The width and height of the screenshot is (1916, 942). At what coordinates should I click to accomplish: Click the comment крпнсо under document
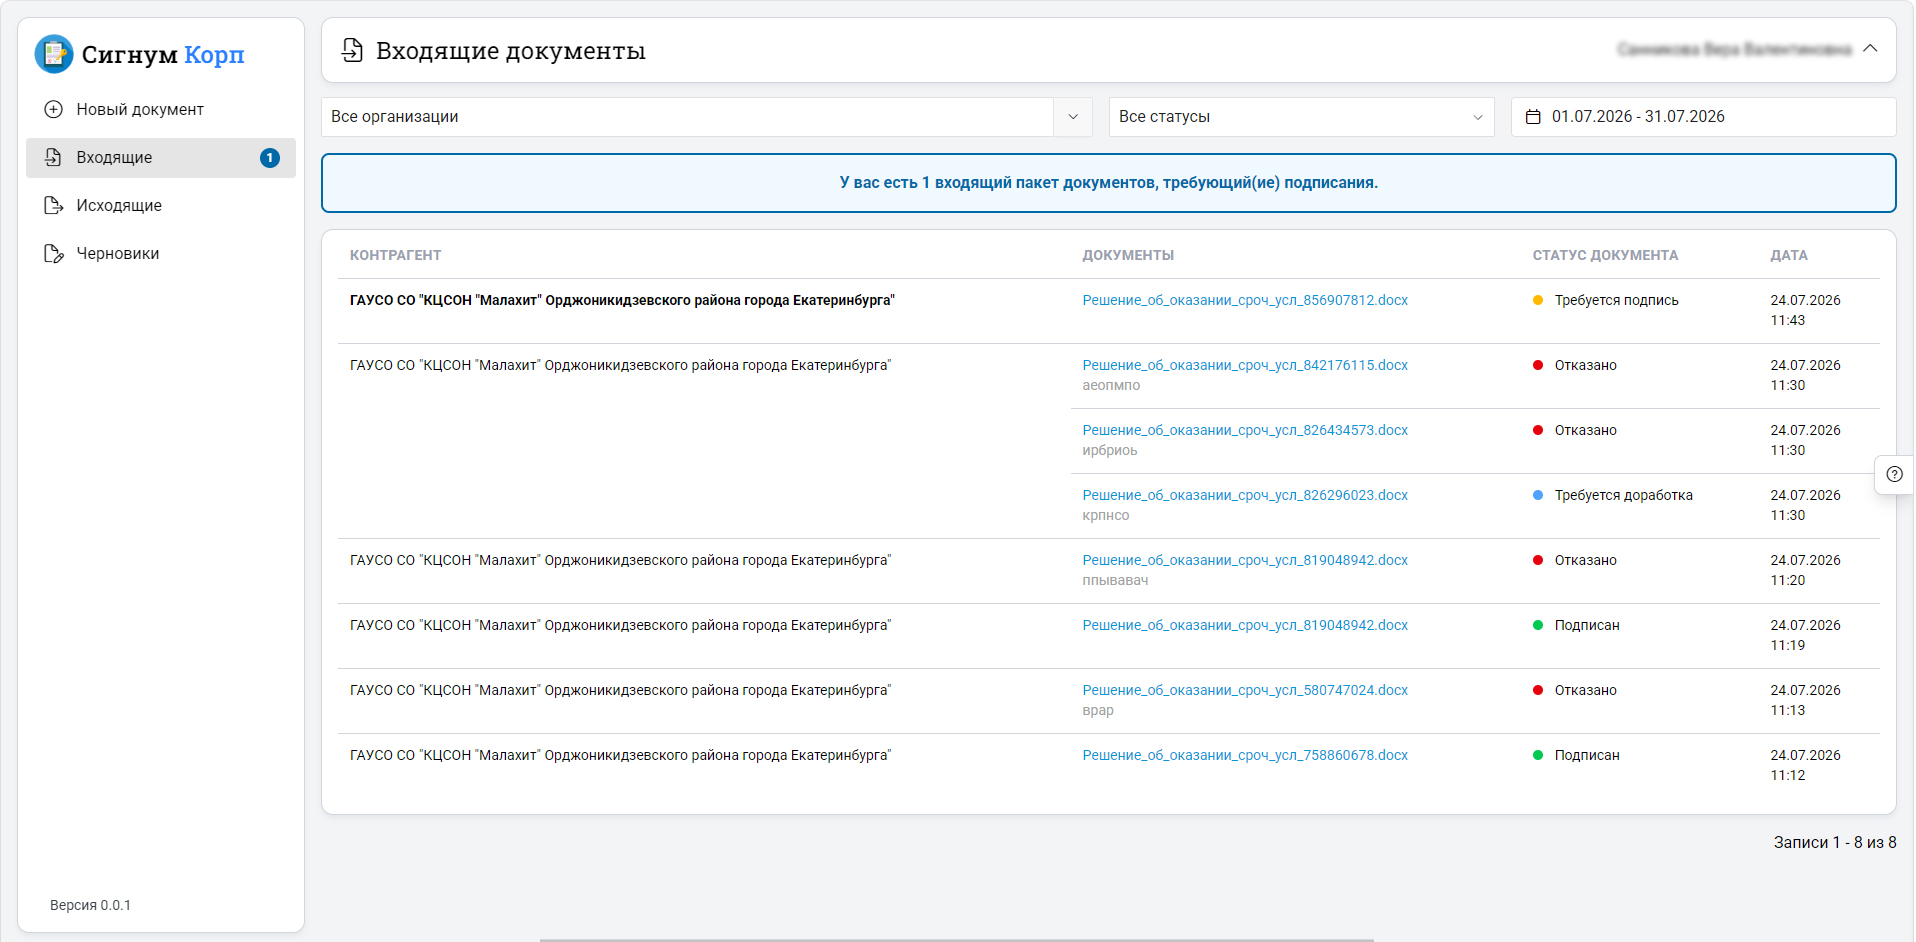[x=1106, y=515]
